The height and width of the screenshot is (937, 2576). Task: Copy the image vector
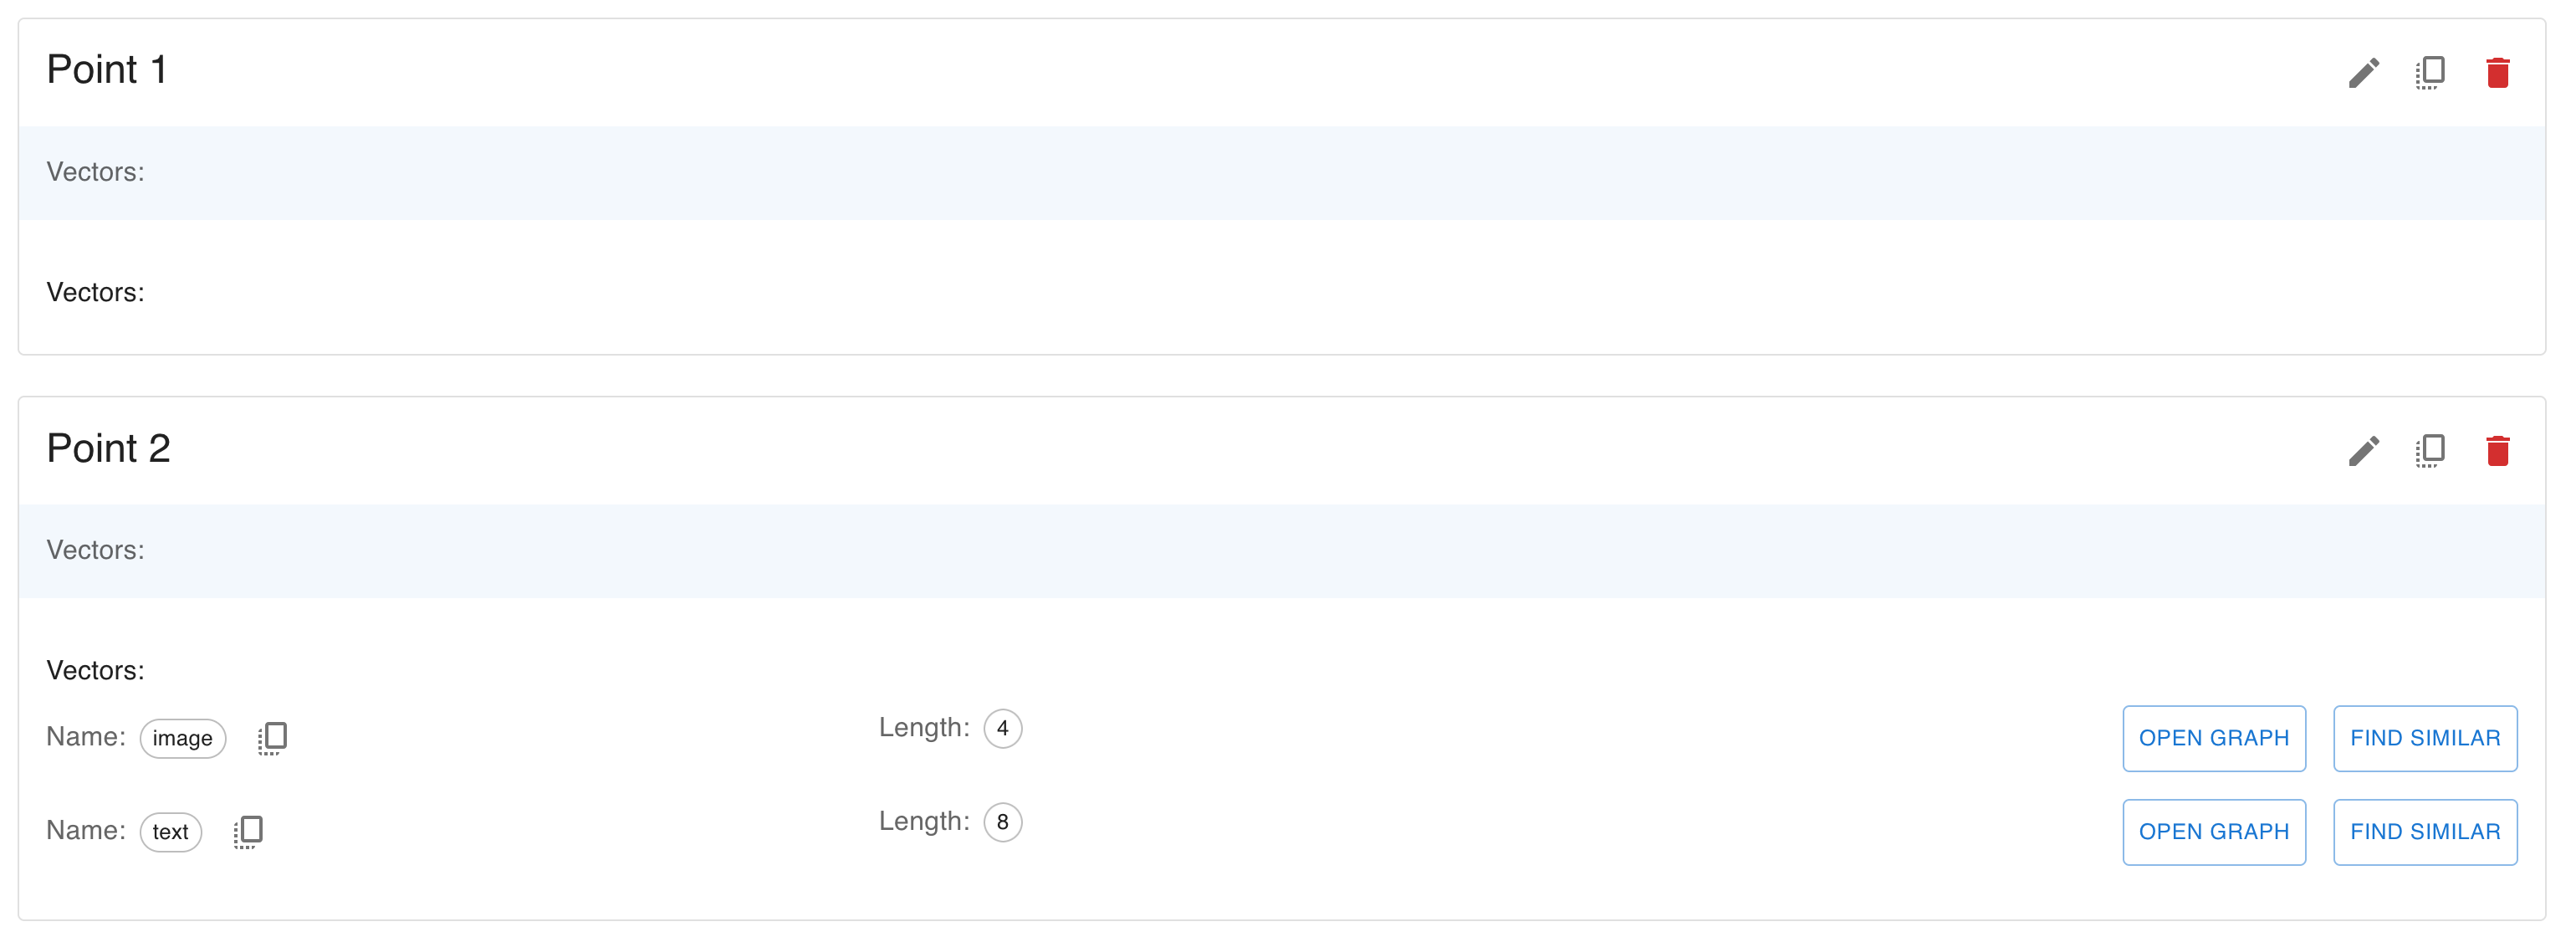pos(272,738)
